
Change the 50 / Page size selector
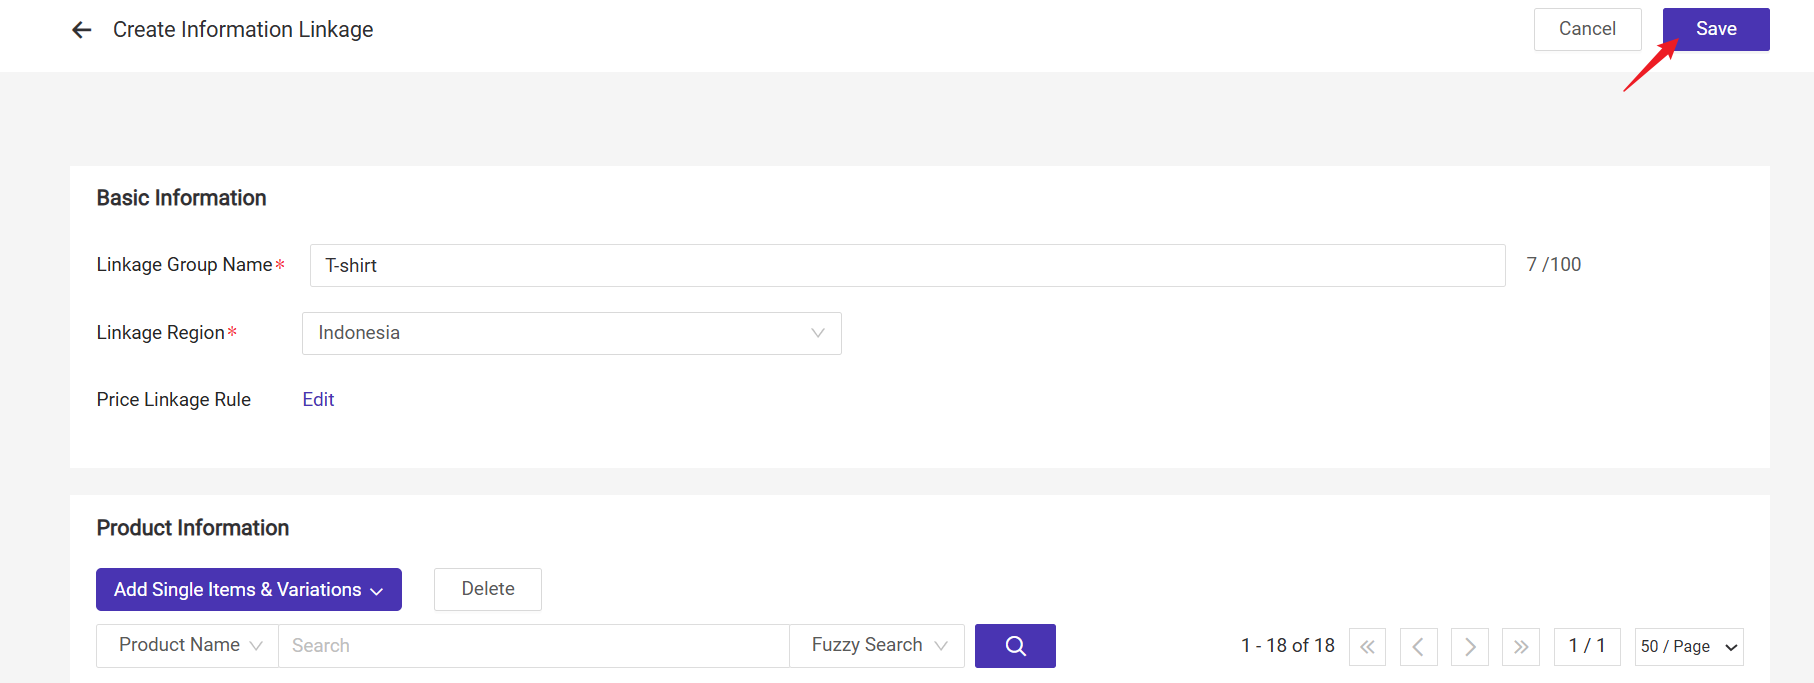click(x=1689, y=647)
